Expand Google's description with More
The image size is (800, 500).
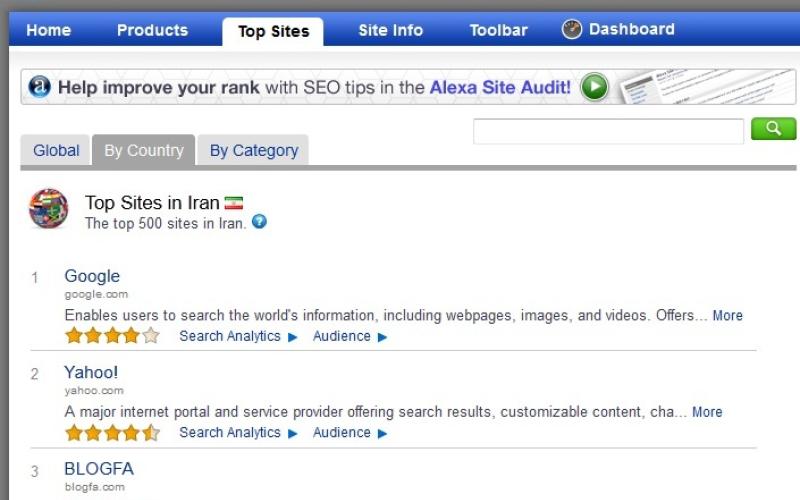point(727,315)
